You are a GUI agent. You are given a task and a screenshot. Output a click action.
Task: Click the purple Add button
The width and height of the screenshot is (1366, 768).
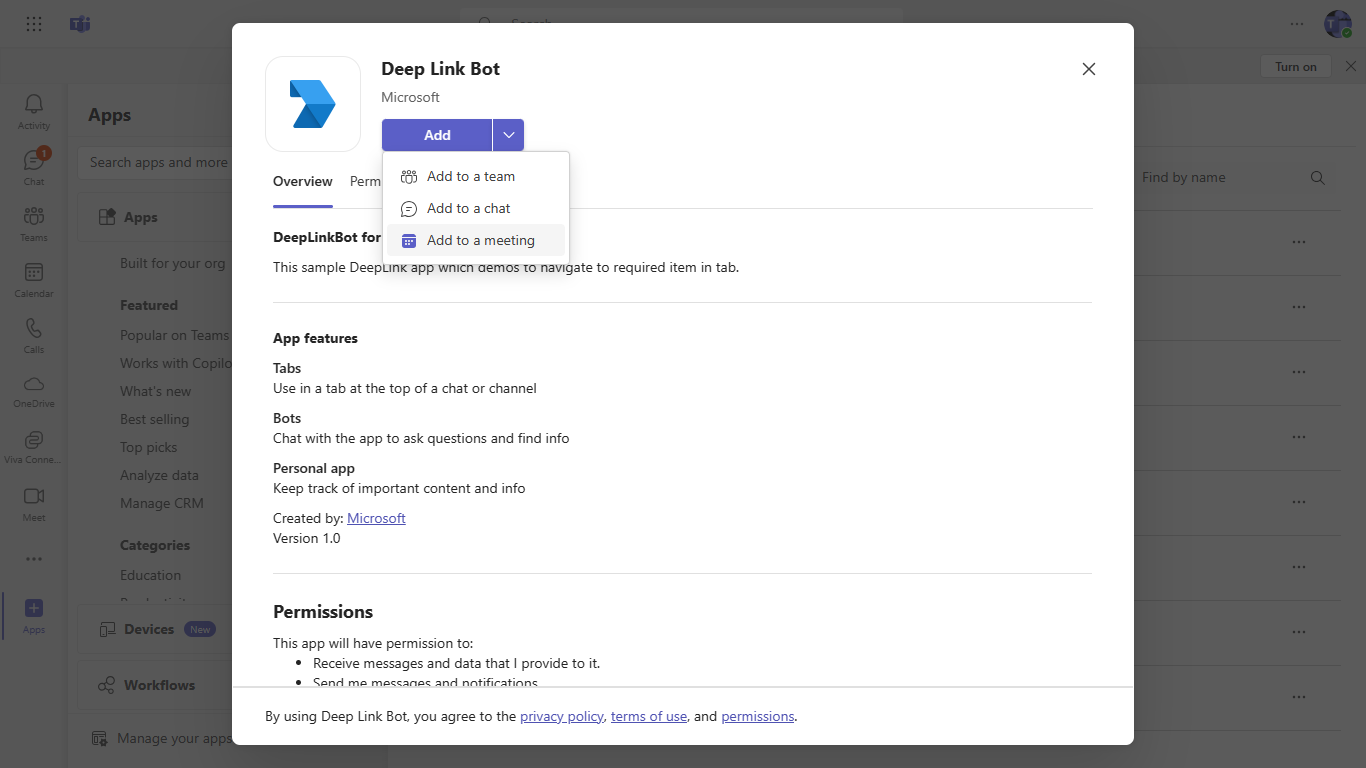(x=437, y=135)
